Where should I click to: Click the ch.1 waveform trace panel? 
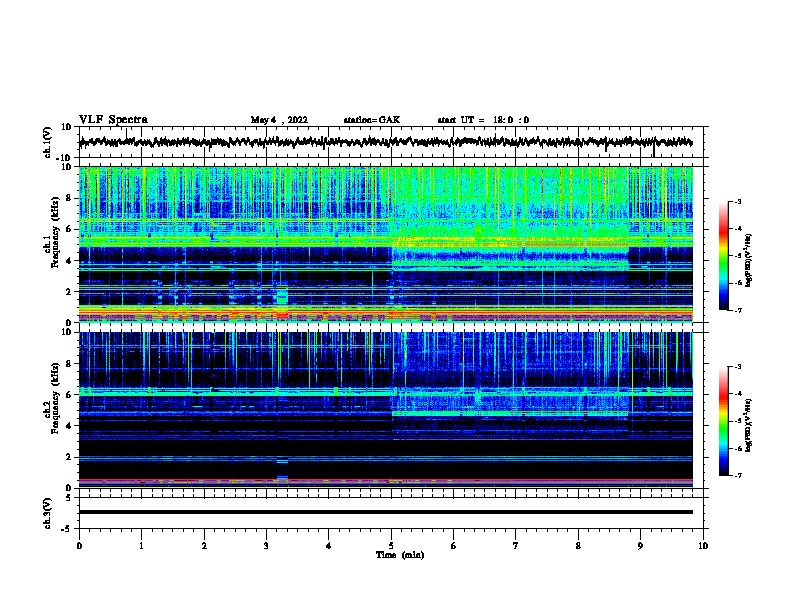tap(391, 142)
